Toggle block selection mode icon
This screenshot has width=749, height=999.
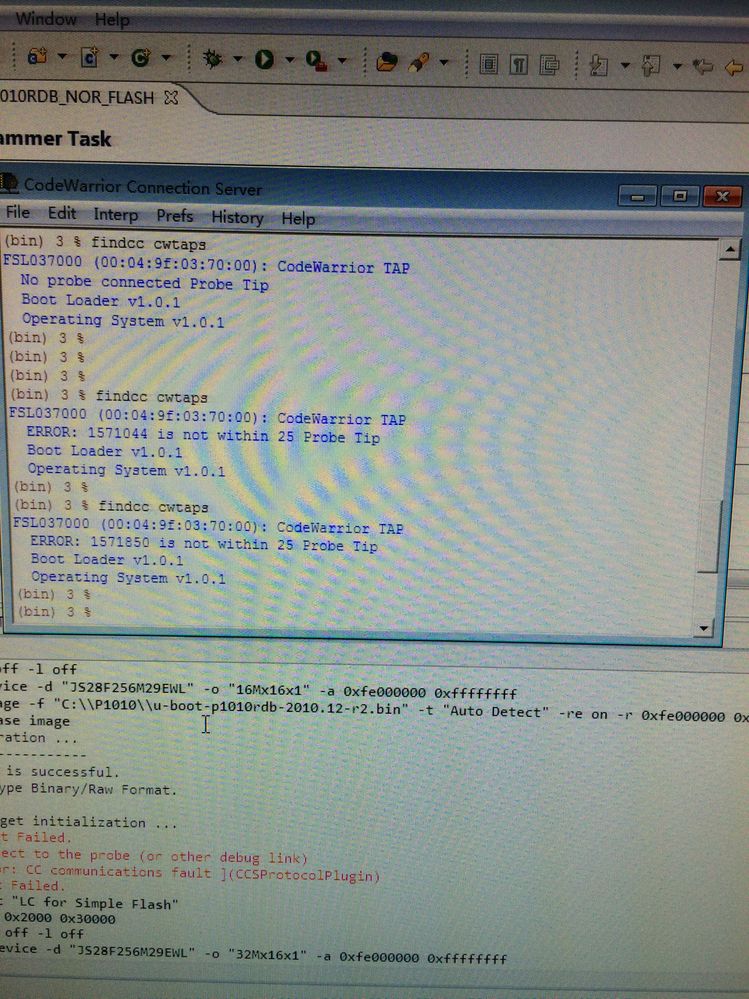(489, 64)
